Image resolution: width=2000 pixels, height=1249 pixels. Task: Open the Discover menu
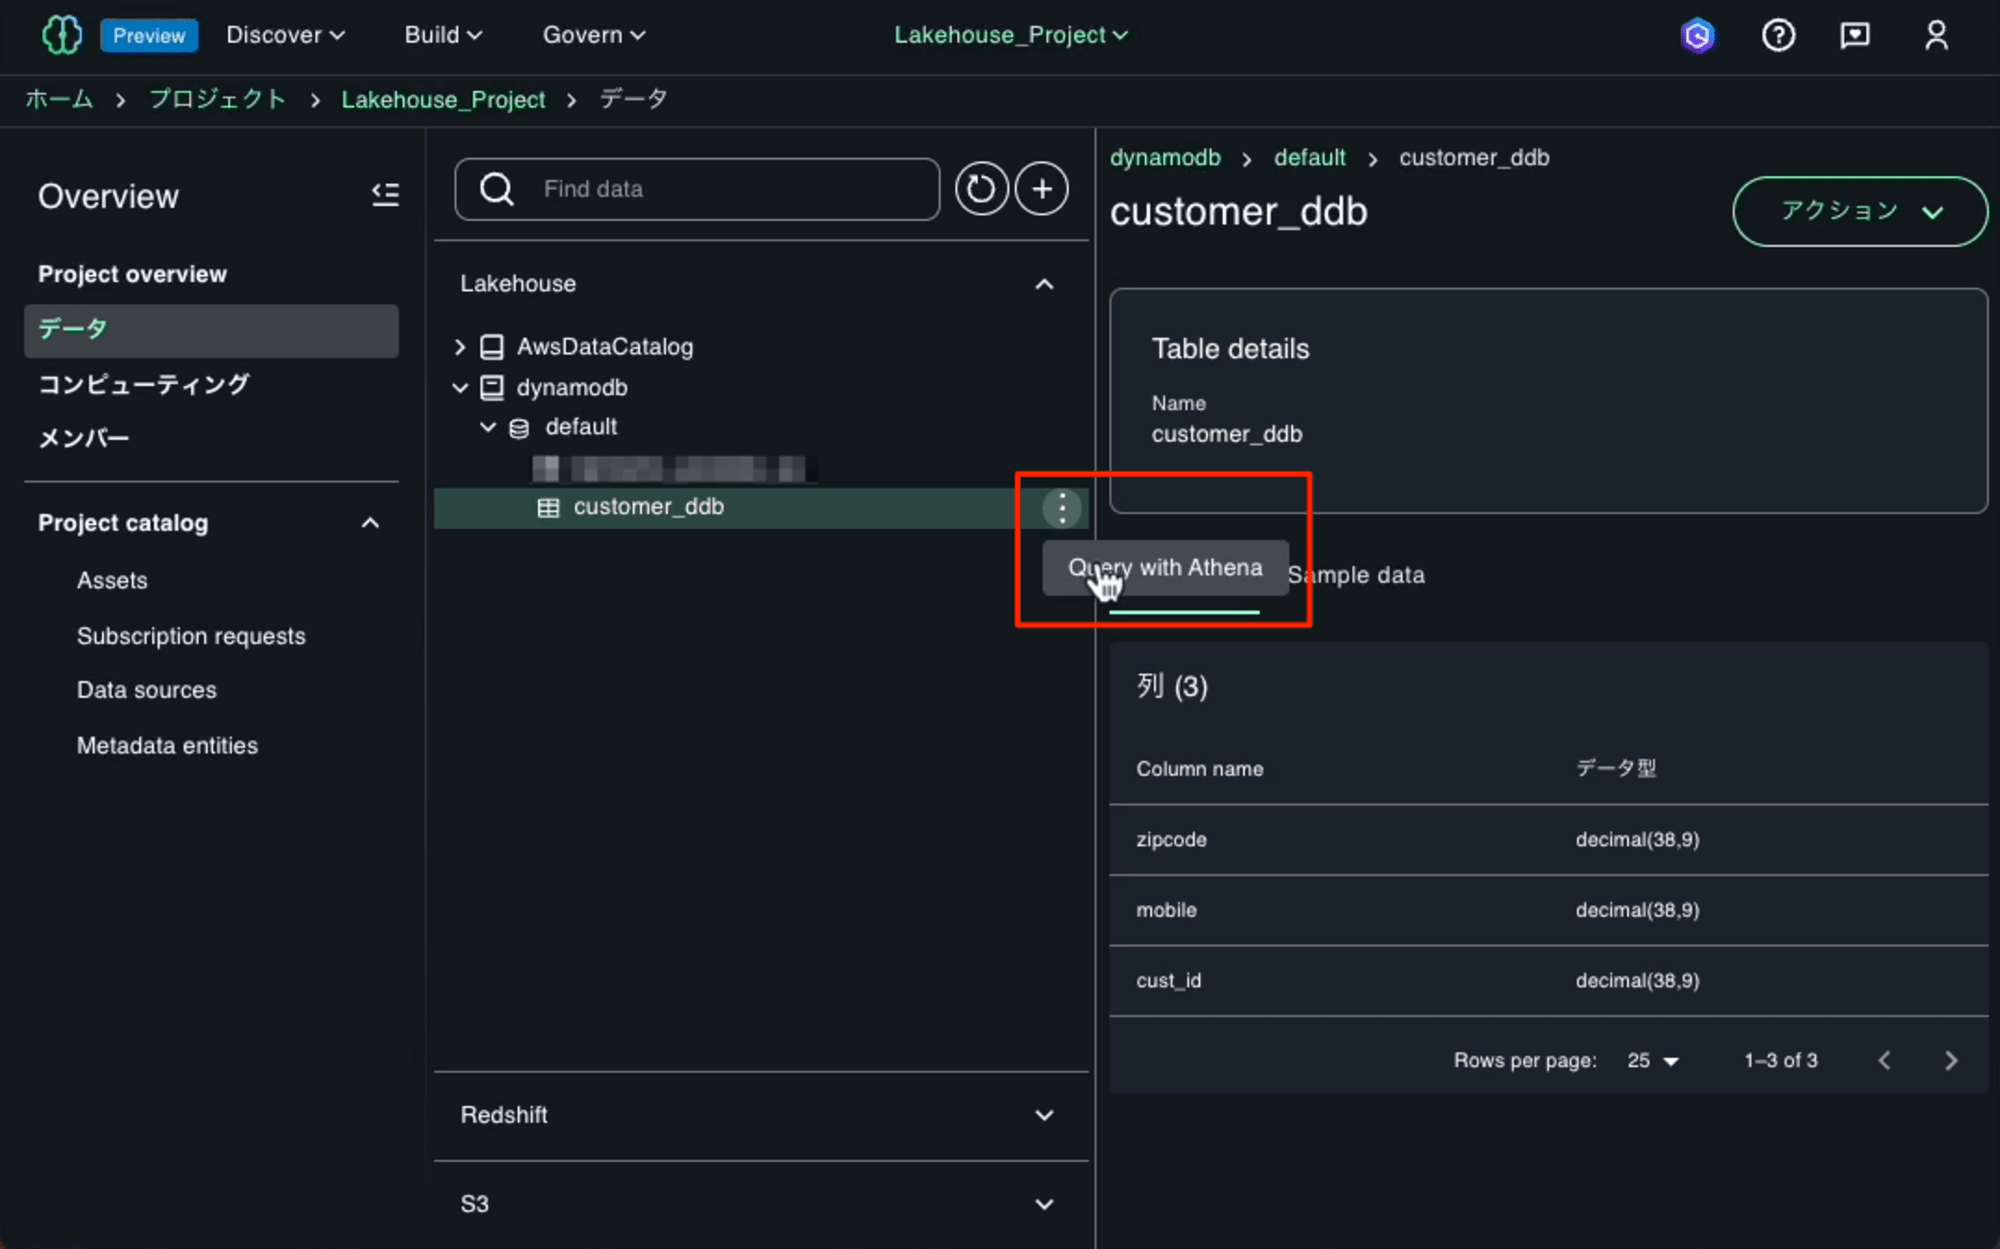tap(286, 35)
